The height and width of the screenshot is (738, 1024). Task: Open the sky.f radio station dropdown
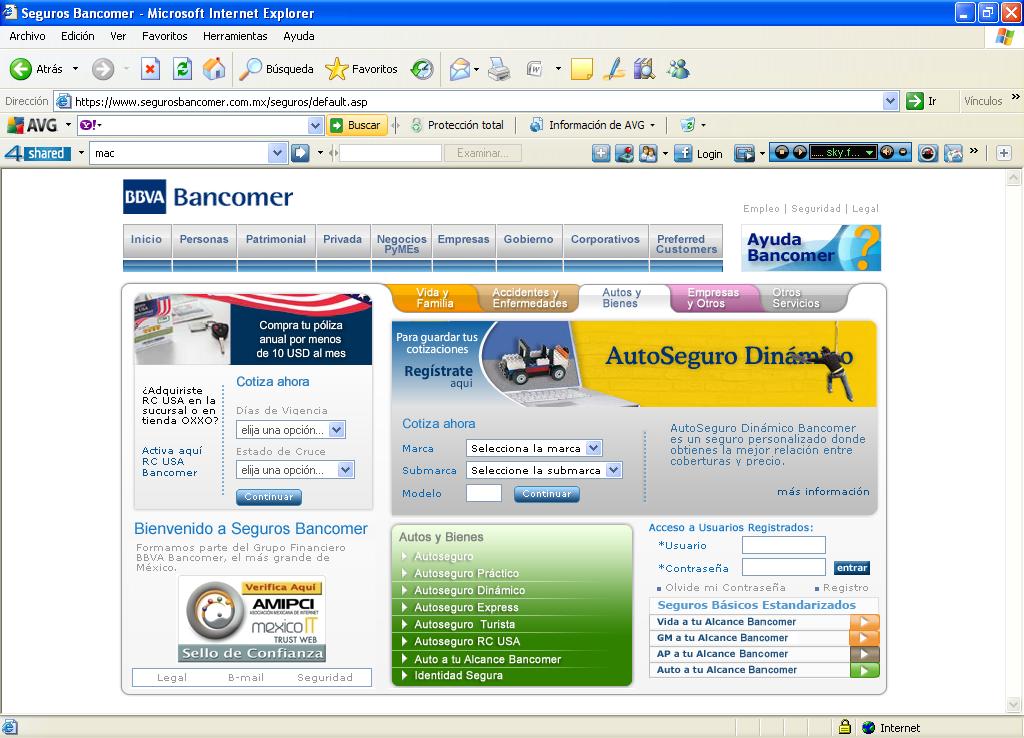pyautogui.click(x=869, y=153)
